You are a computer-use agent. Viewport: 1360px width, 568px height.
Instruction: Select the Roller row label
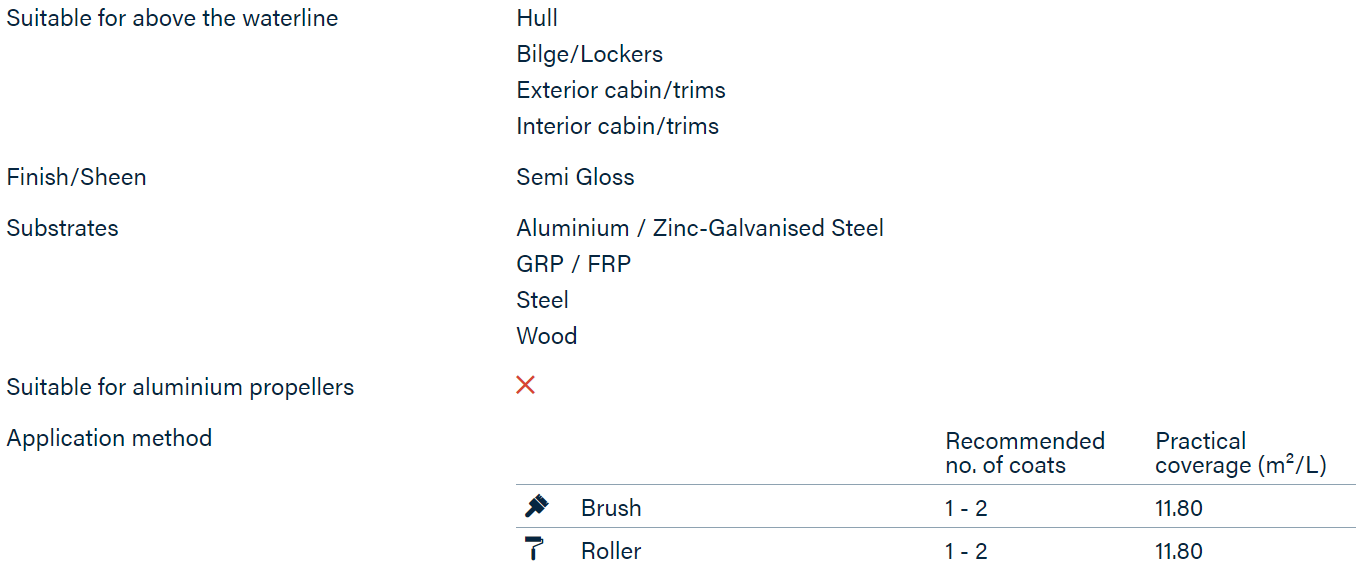611,551
